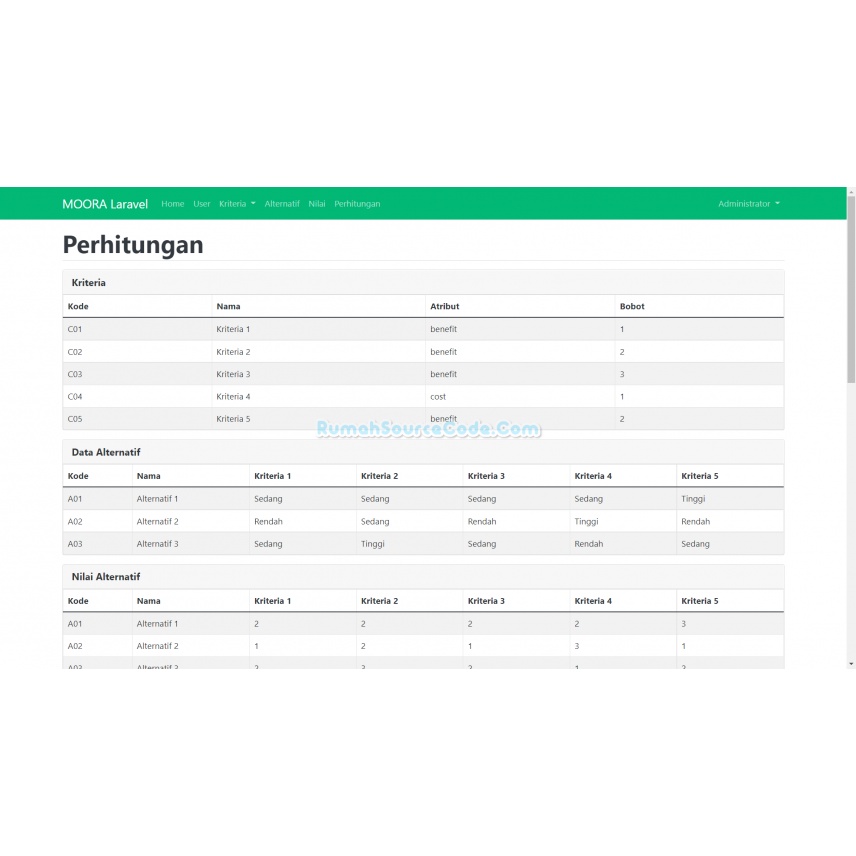Select the C01 code cell
The width and height of the screenshot is (856, 856).
pyautogui.click(x=75, y=329)
